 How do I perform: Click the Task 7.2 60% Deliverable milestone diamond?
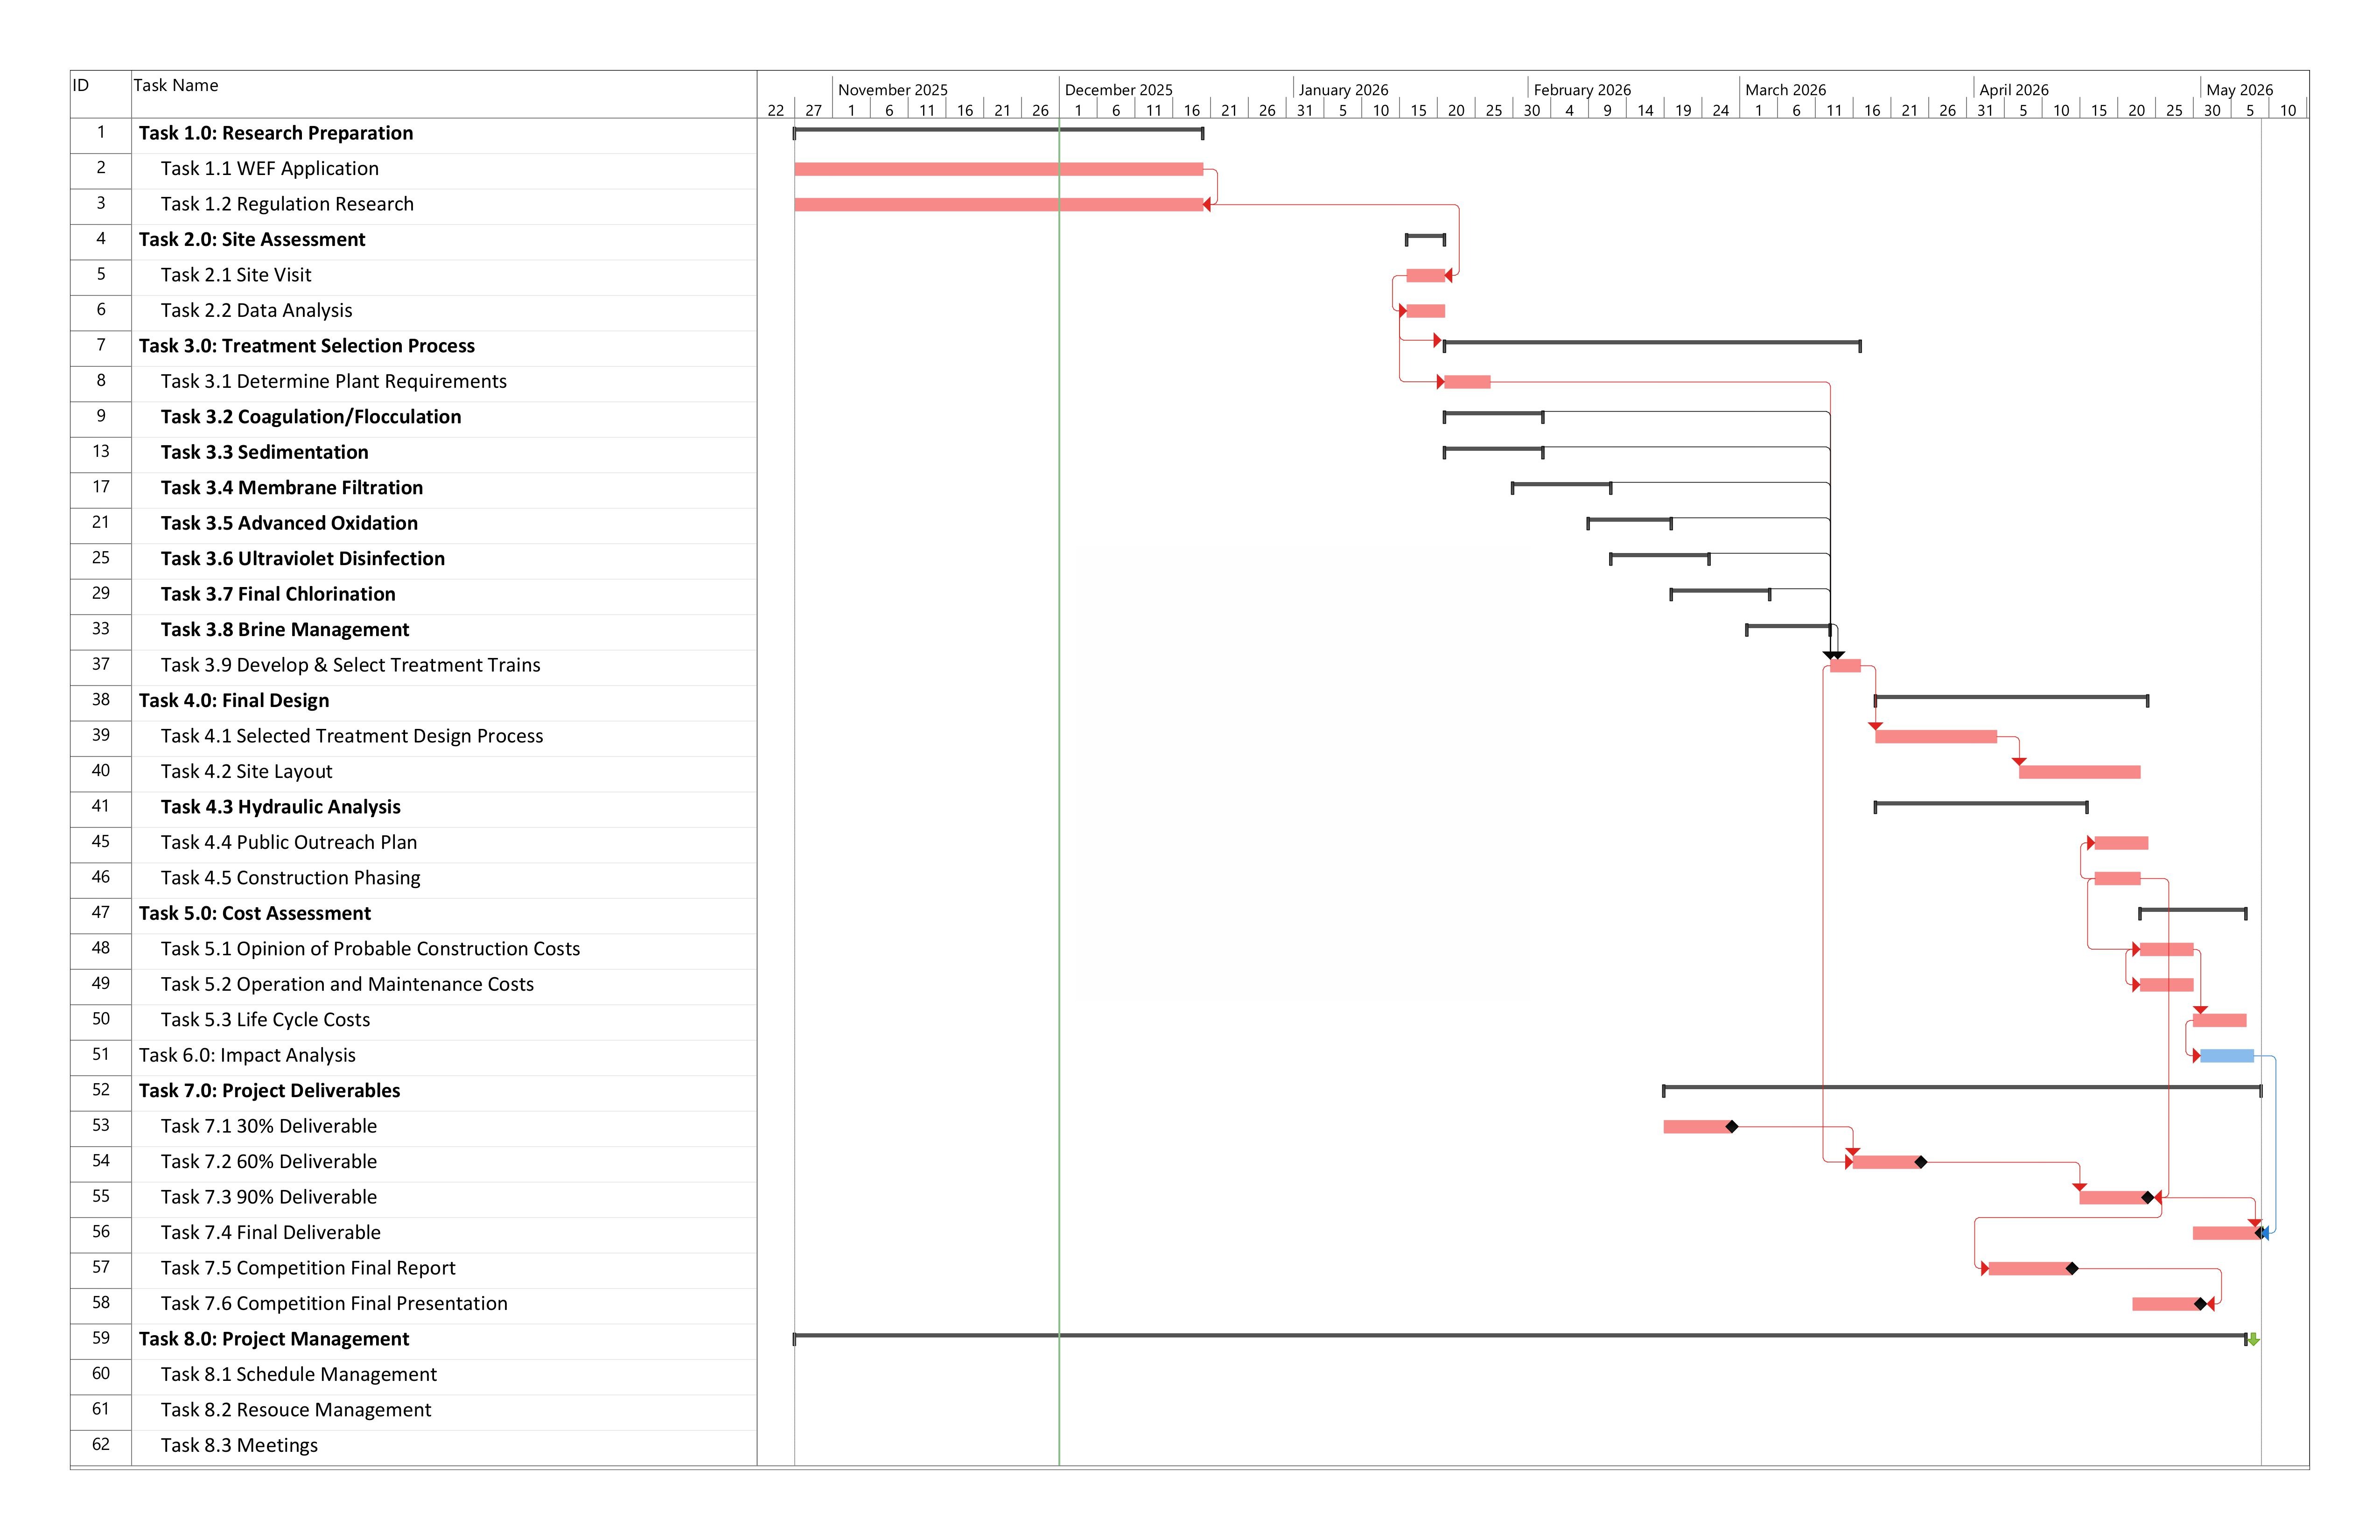(x=1920, y=1162)
